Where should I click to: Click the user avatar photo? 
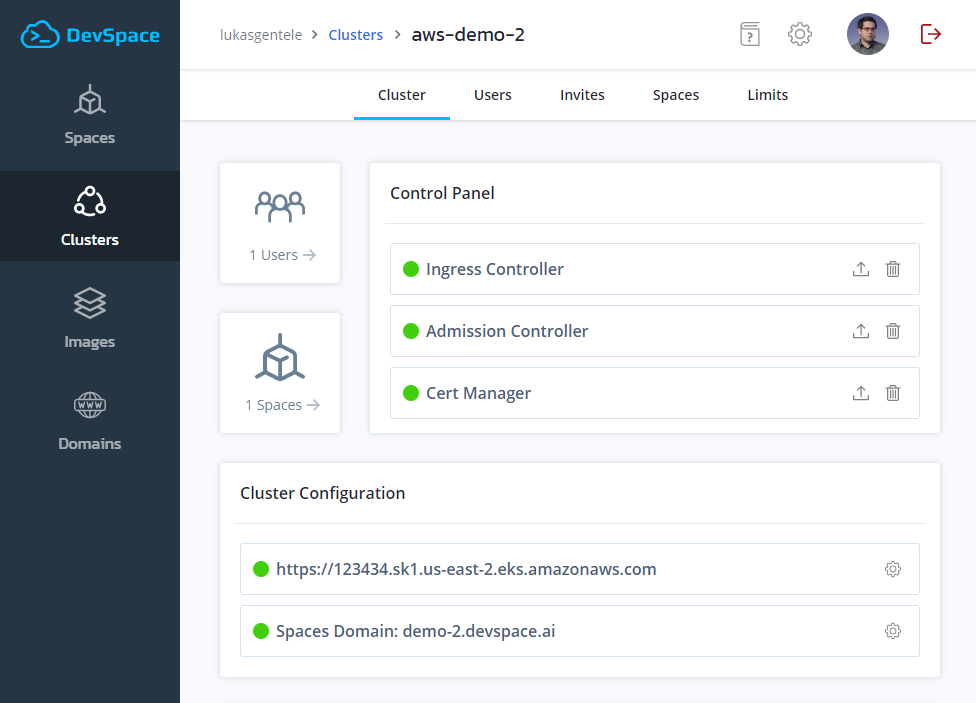point(868,34)
